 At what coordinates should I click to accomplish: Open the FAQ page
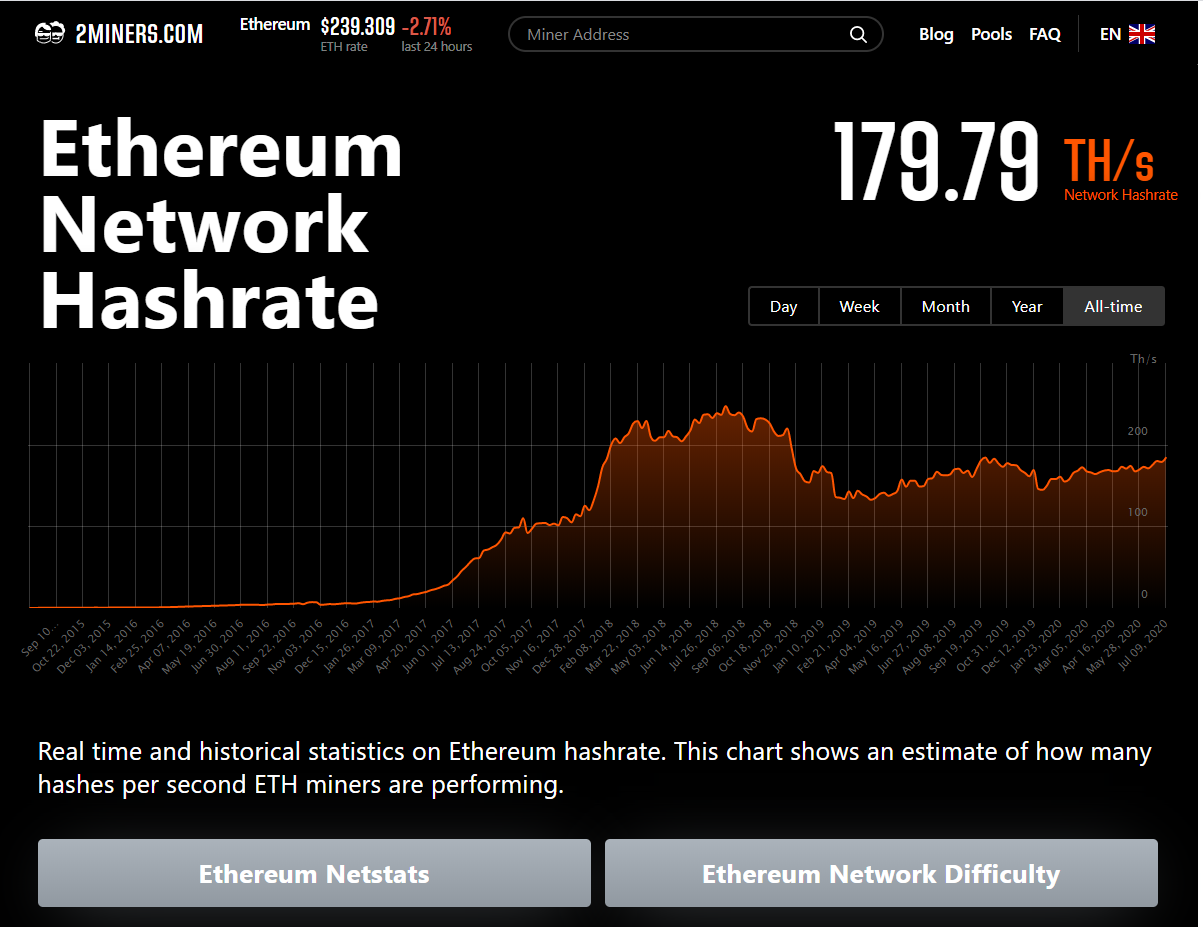pos(1045,34)
